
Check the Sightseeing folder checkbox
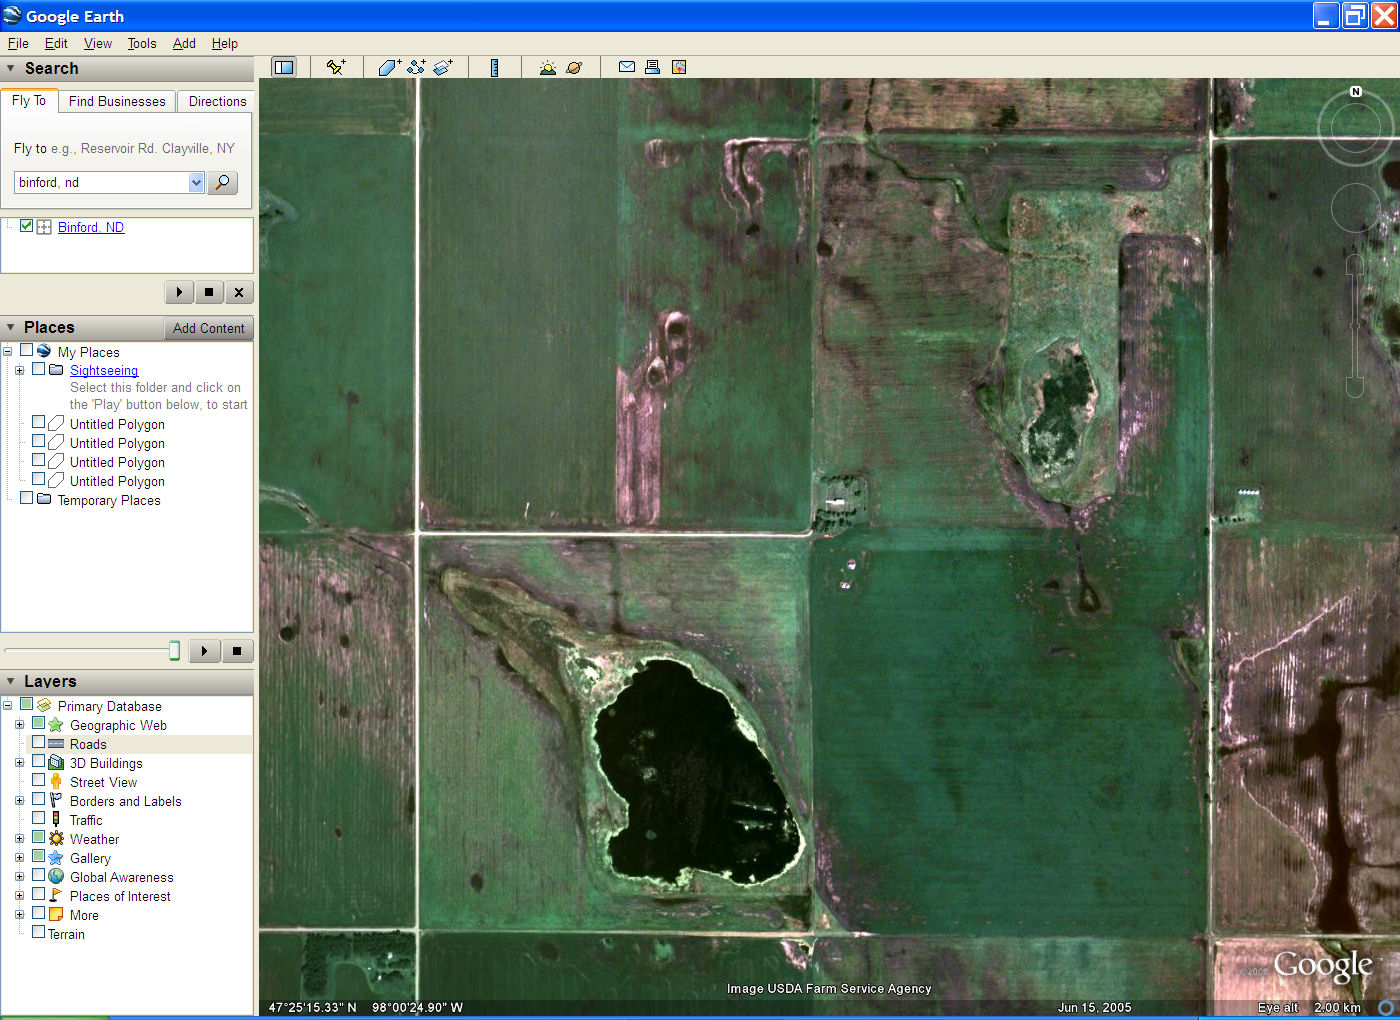(39, 369)
